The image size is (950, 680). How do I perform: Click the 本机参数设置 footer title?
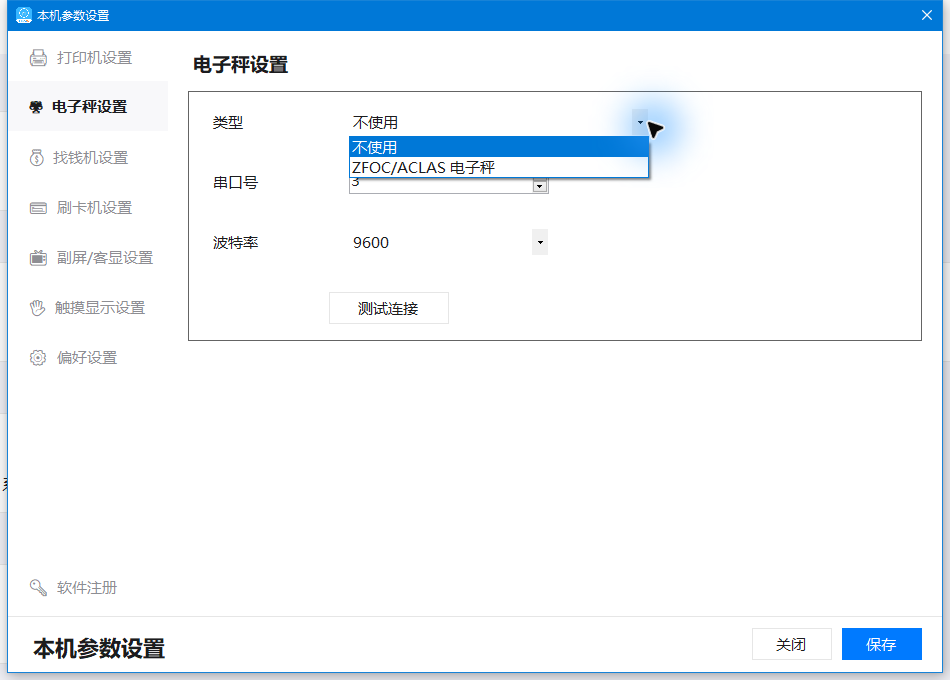coord(99,648)
